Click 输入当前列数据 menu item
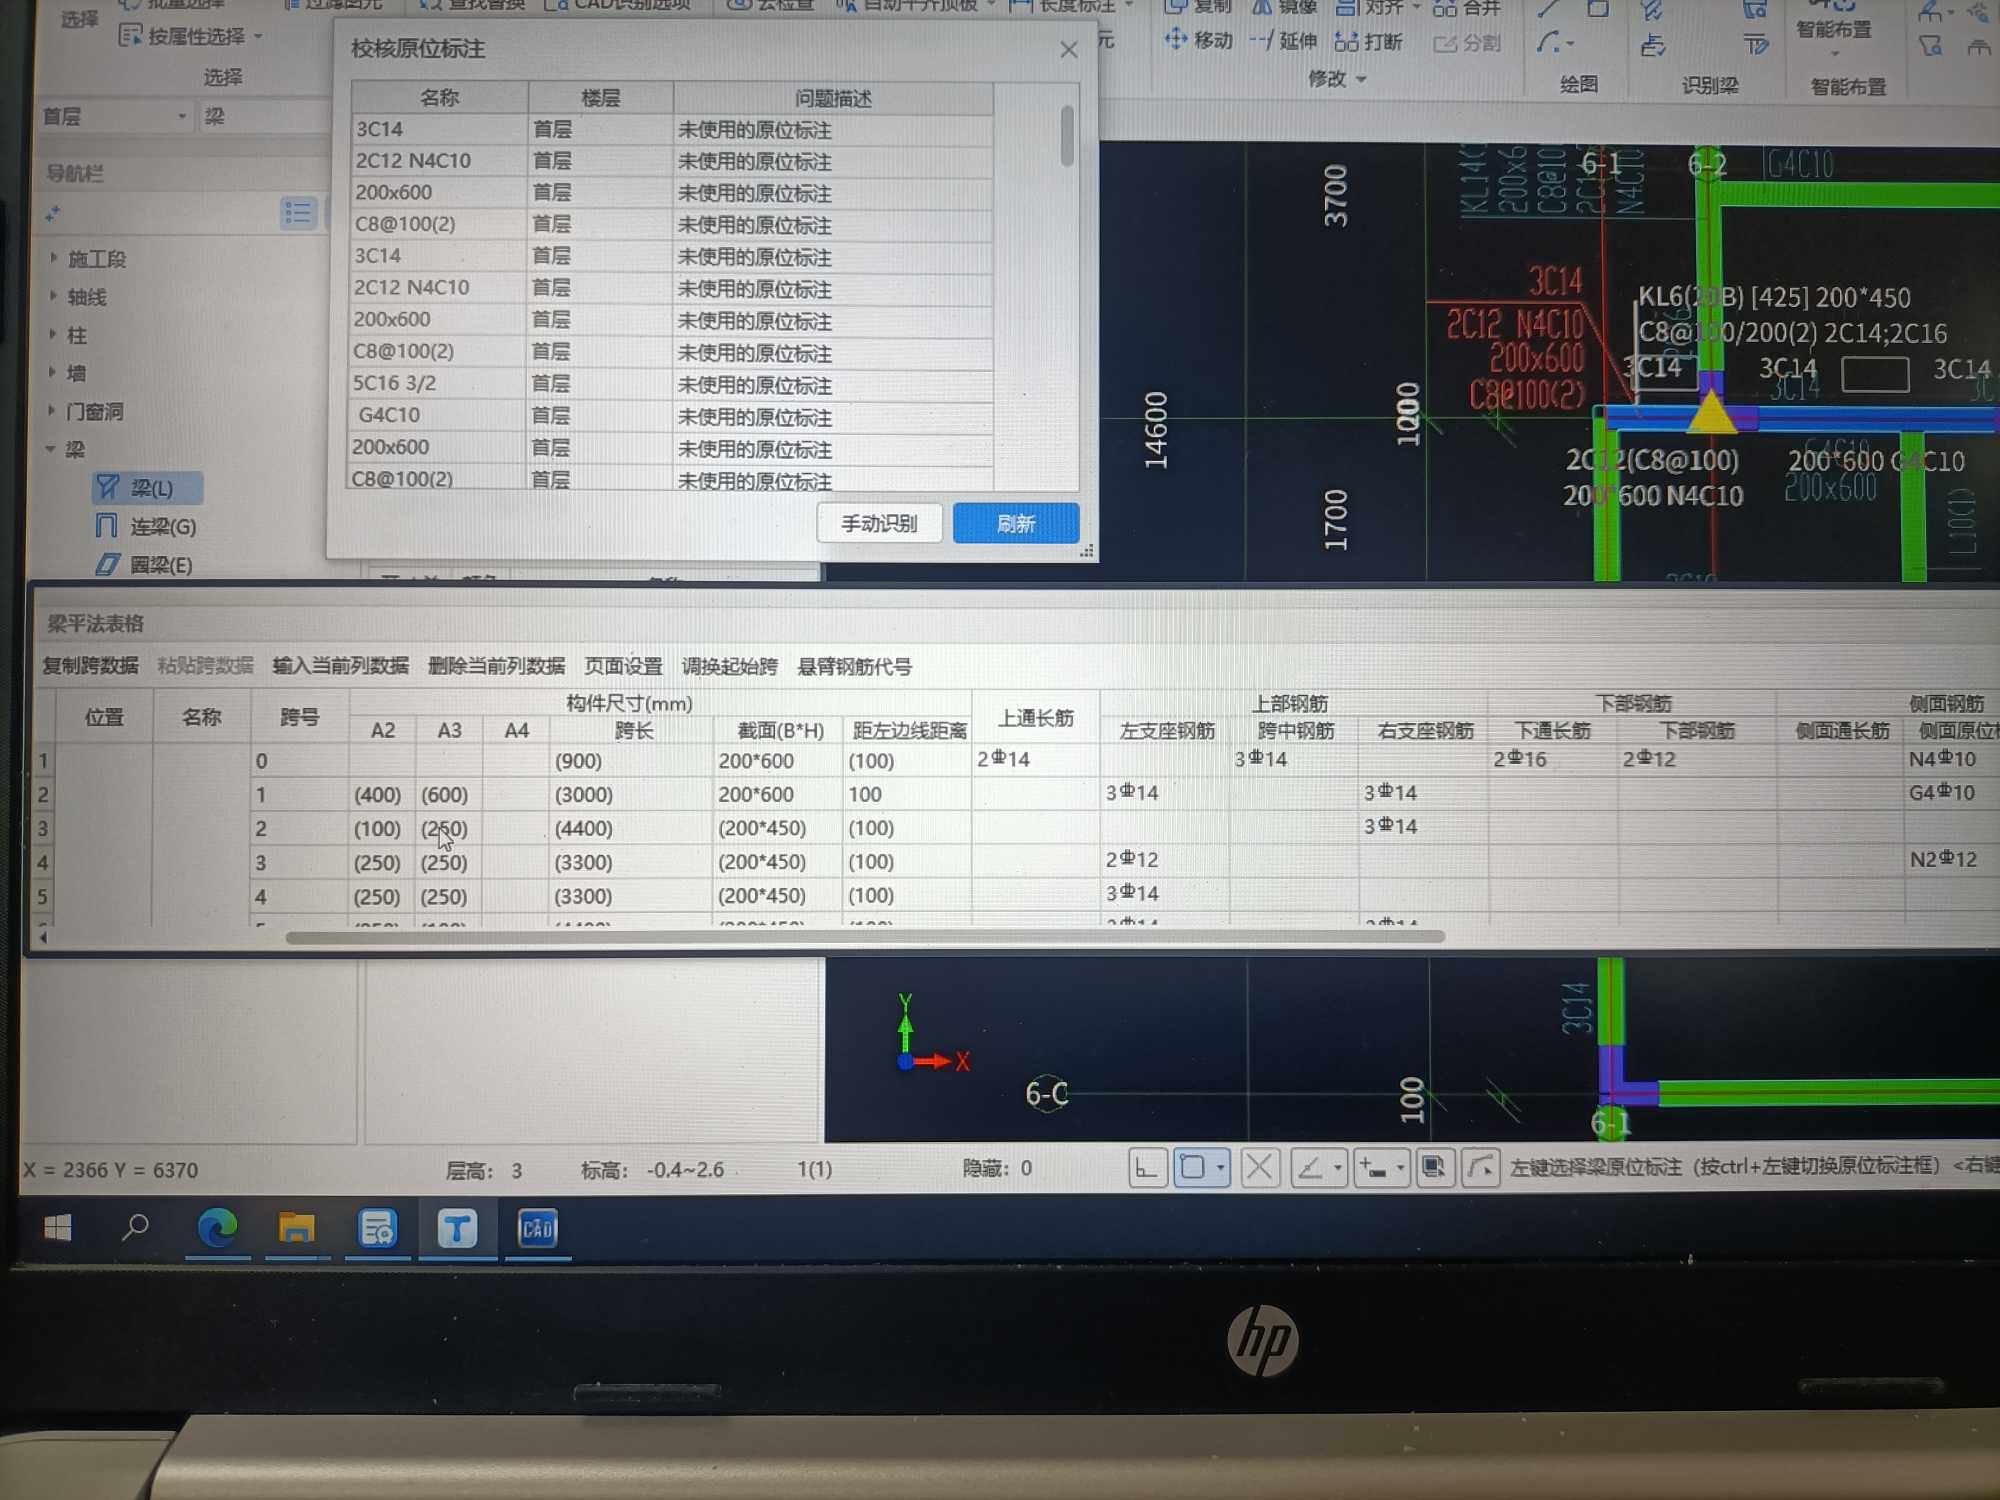The image size is (2000, 1500). coord(340,666)
